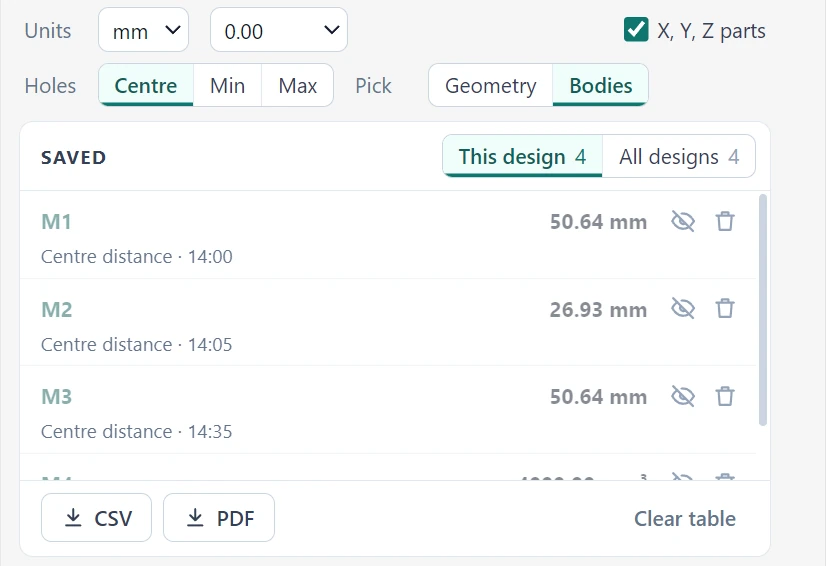Select Centre holes mode
Image resolution: width=826 pixels, height=566 pixels.
[146, 85]
